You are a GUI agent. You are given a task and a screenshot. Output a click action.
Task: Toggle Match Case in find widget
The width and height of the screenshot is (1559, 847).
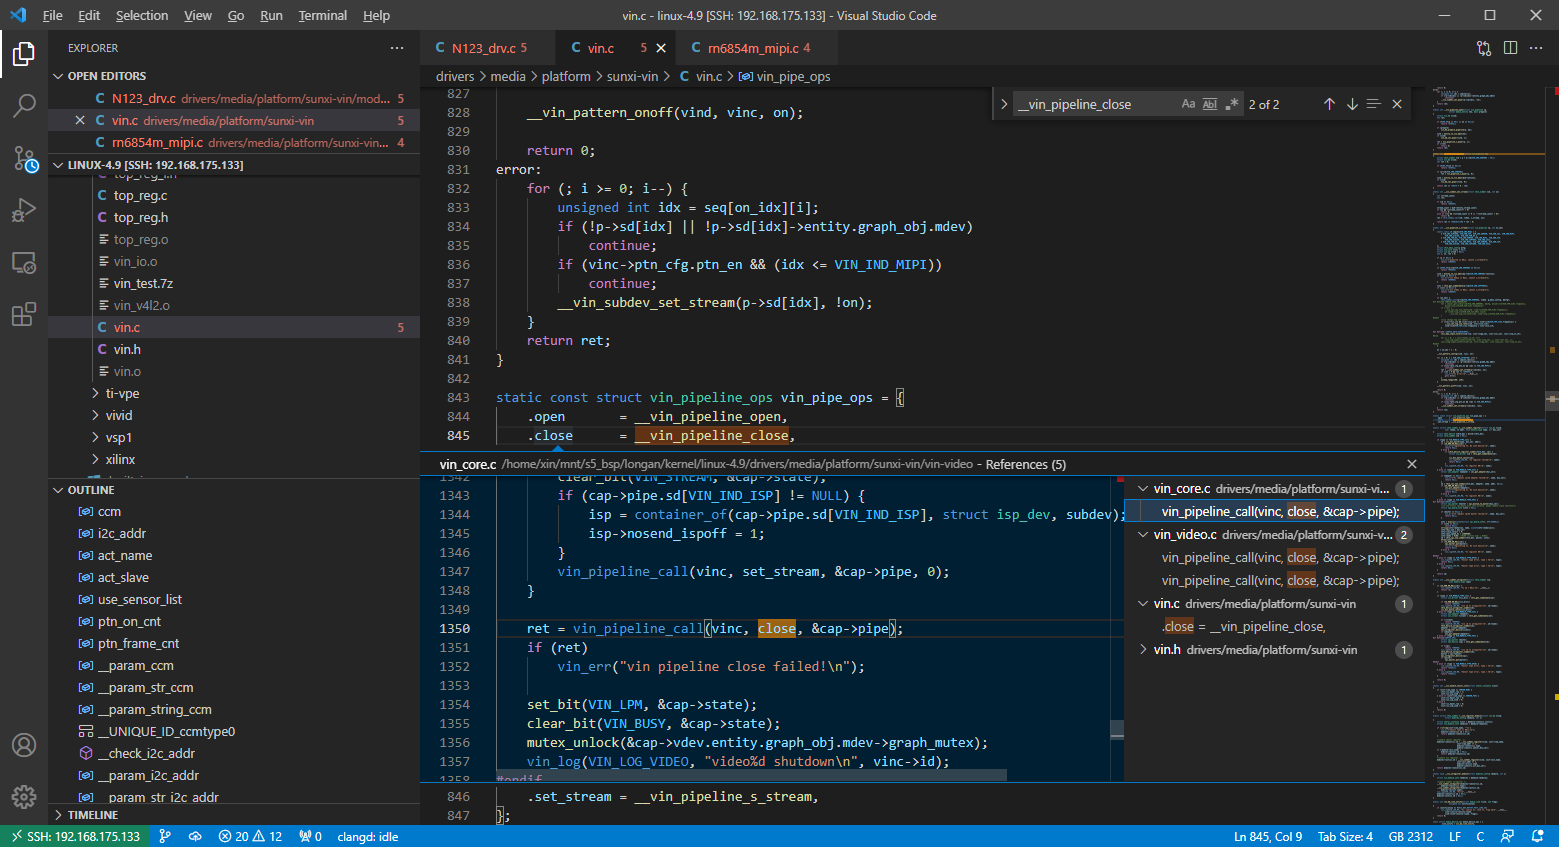[1188, 104]
